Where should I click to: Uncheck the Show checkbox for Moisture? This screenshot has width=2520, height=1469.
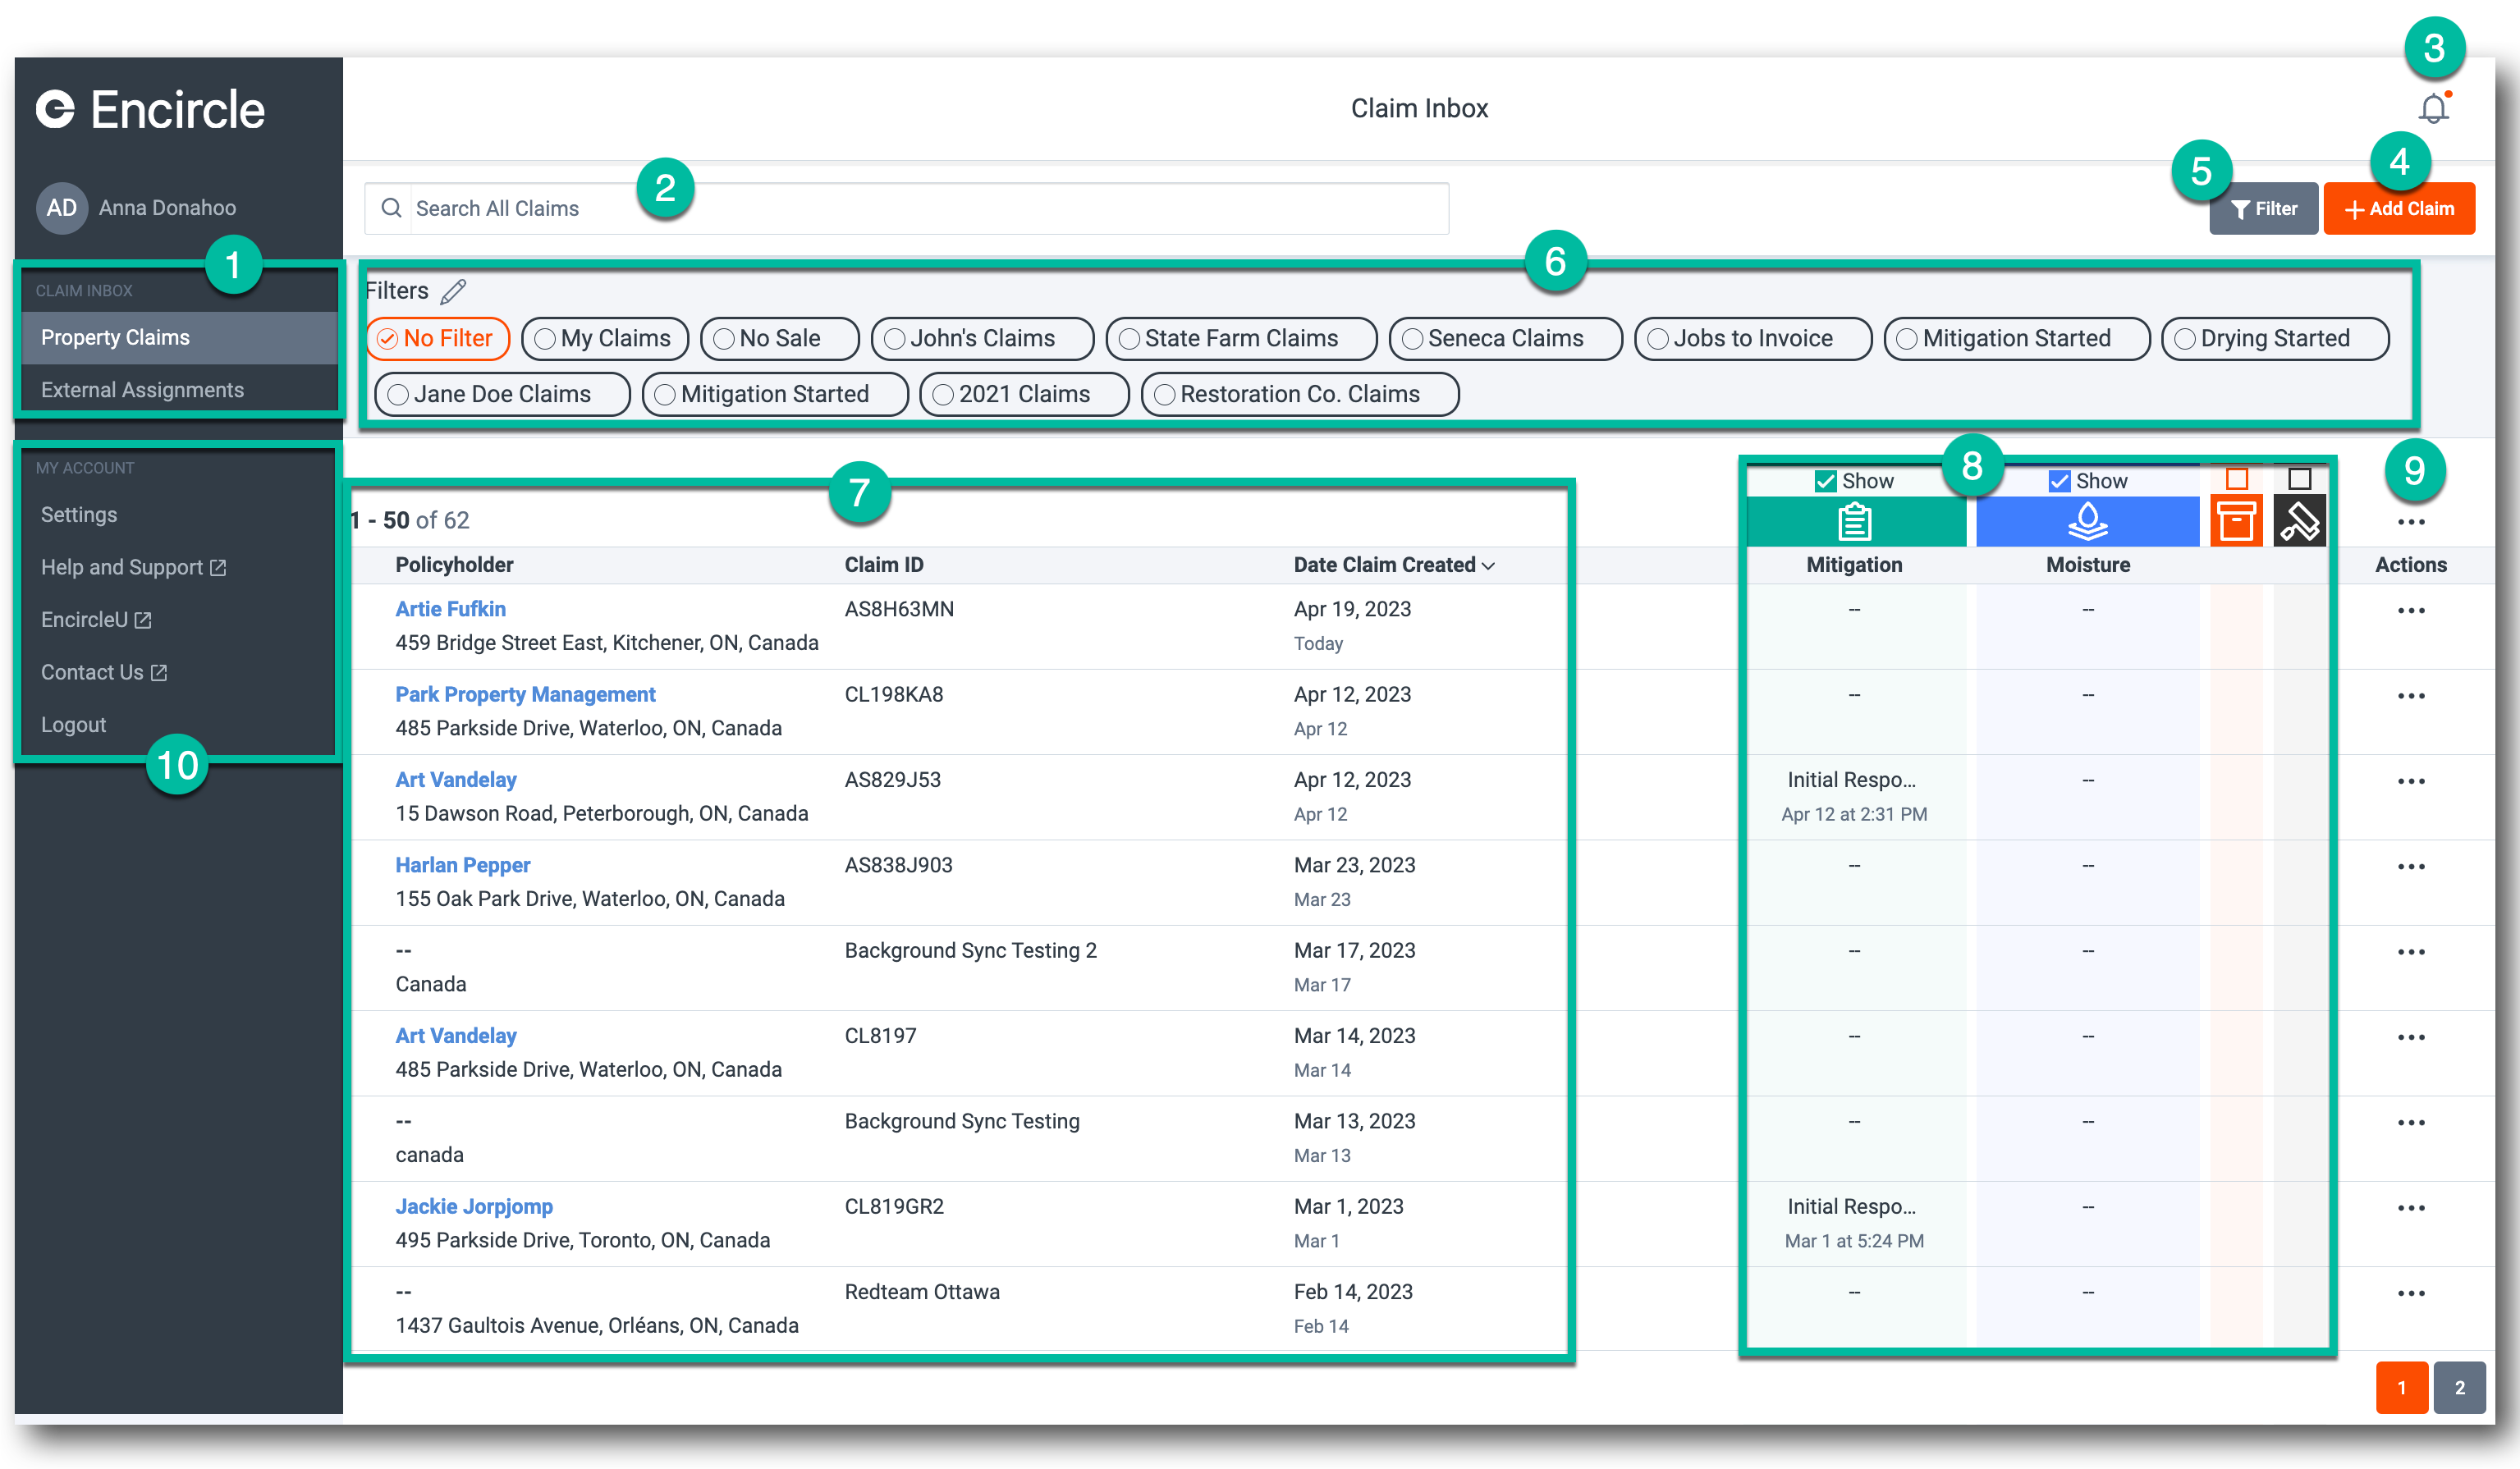point(2059,481)
